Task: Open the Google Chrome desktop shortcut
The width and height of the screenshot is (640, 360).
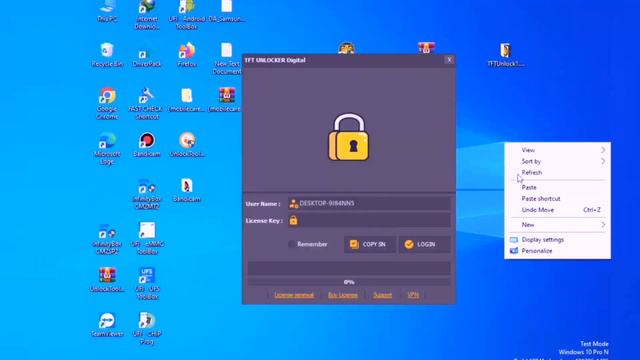Action: coord(107,103)
